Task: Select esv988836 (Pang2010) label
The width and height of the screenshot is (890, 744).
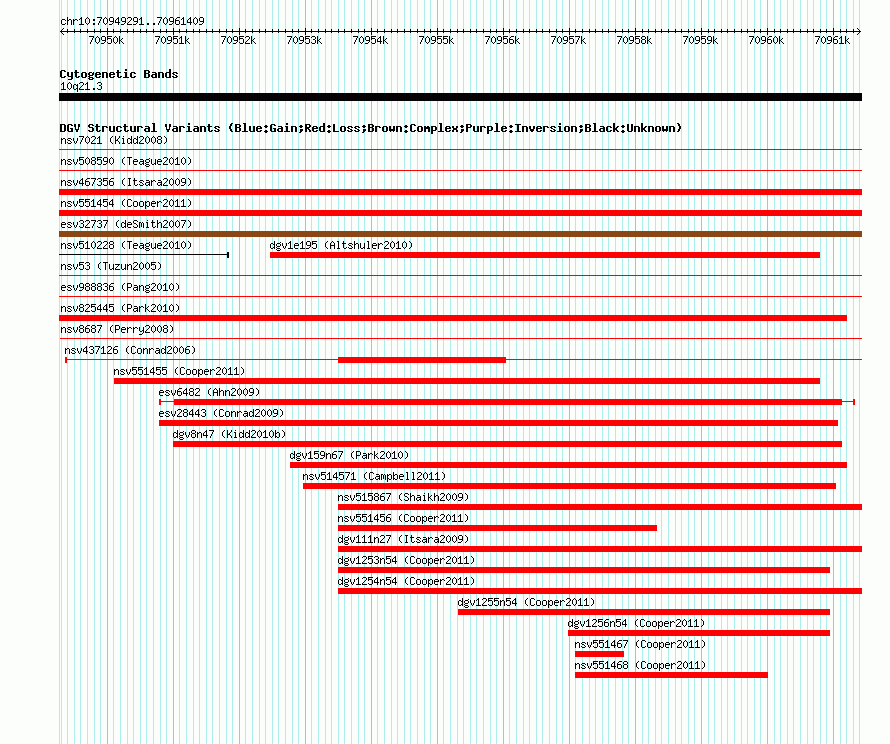Action: 120,287
